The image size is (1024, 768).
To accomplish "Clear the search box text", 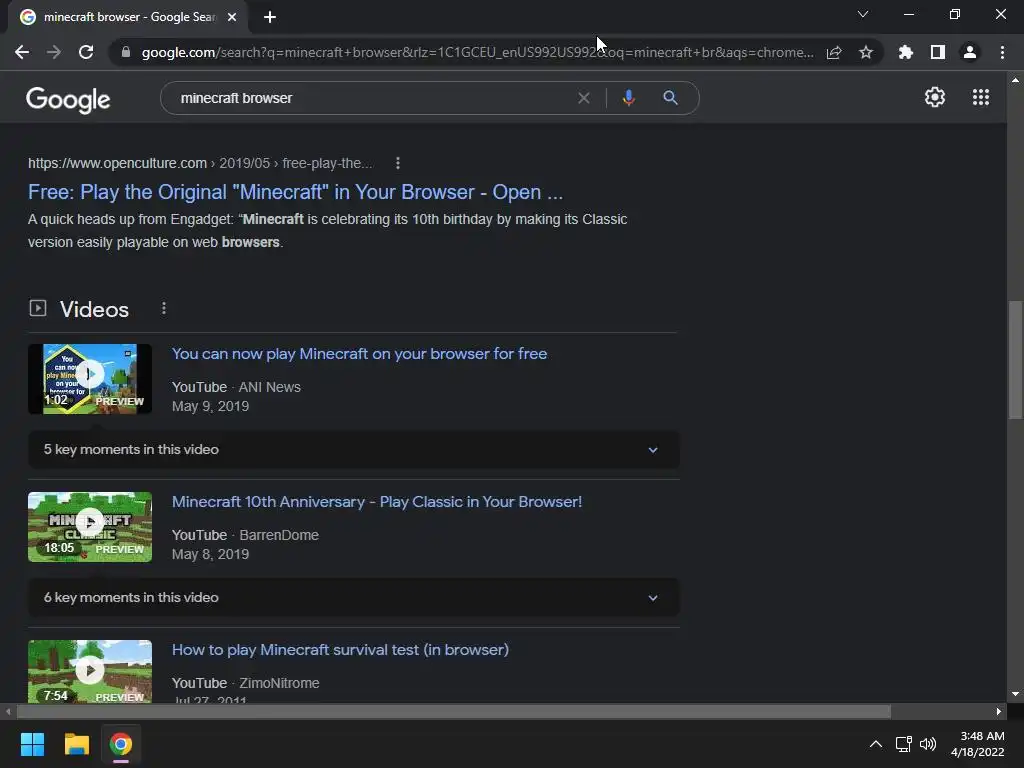I will [x=584, y=98].
